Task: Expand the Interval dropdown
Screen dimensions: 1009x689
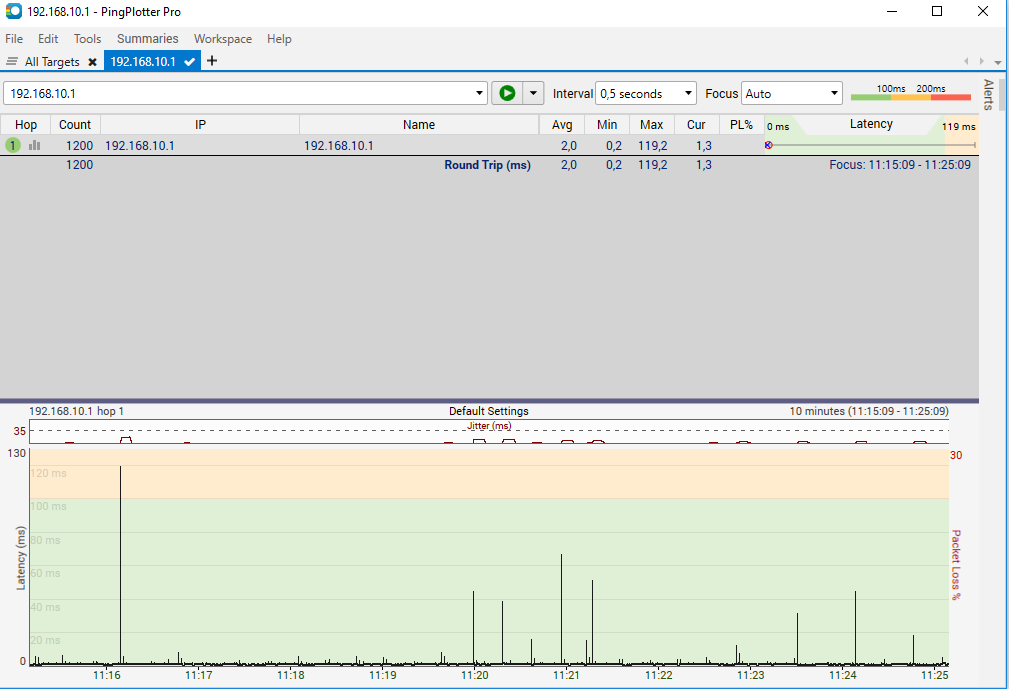Action: 688,93
